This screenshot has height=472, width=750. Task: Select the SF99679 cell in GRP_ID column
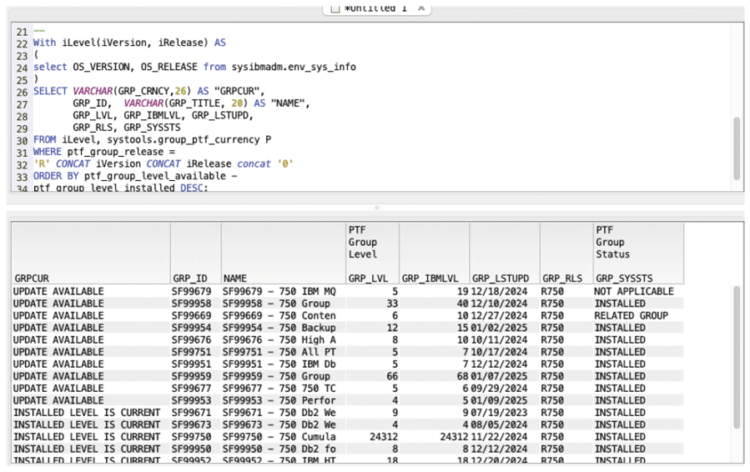point(192,291)
